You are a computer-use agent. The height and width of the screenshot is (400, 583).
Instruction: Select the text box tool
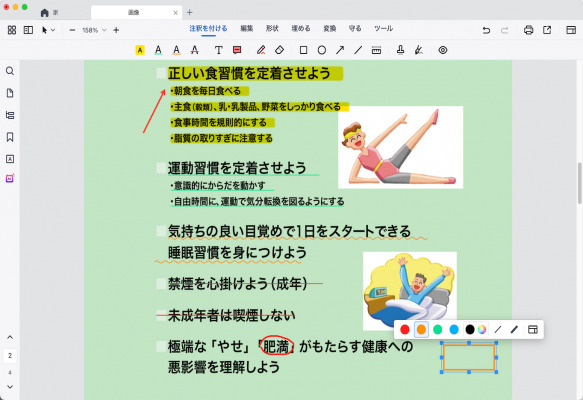pyautogui.click(x=219, y=50)
